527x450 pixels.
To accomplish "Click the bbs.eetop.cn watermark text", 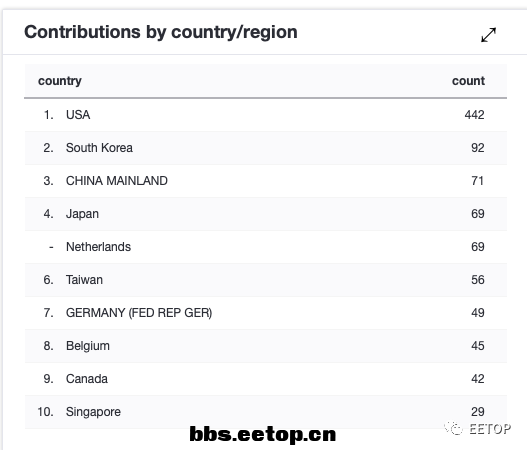I will (x=262, y=434).
